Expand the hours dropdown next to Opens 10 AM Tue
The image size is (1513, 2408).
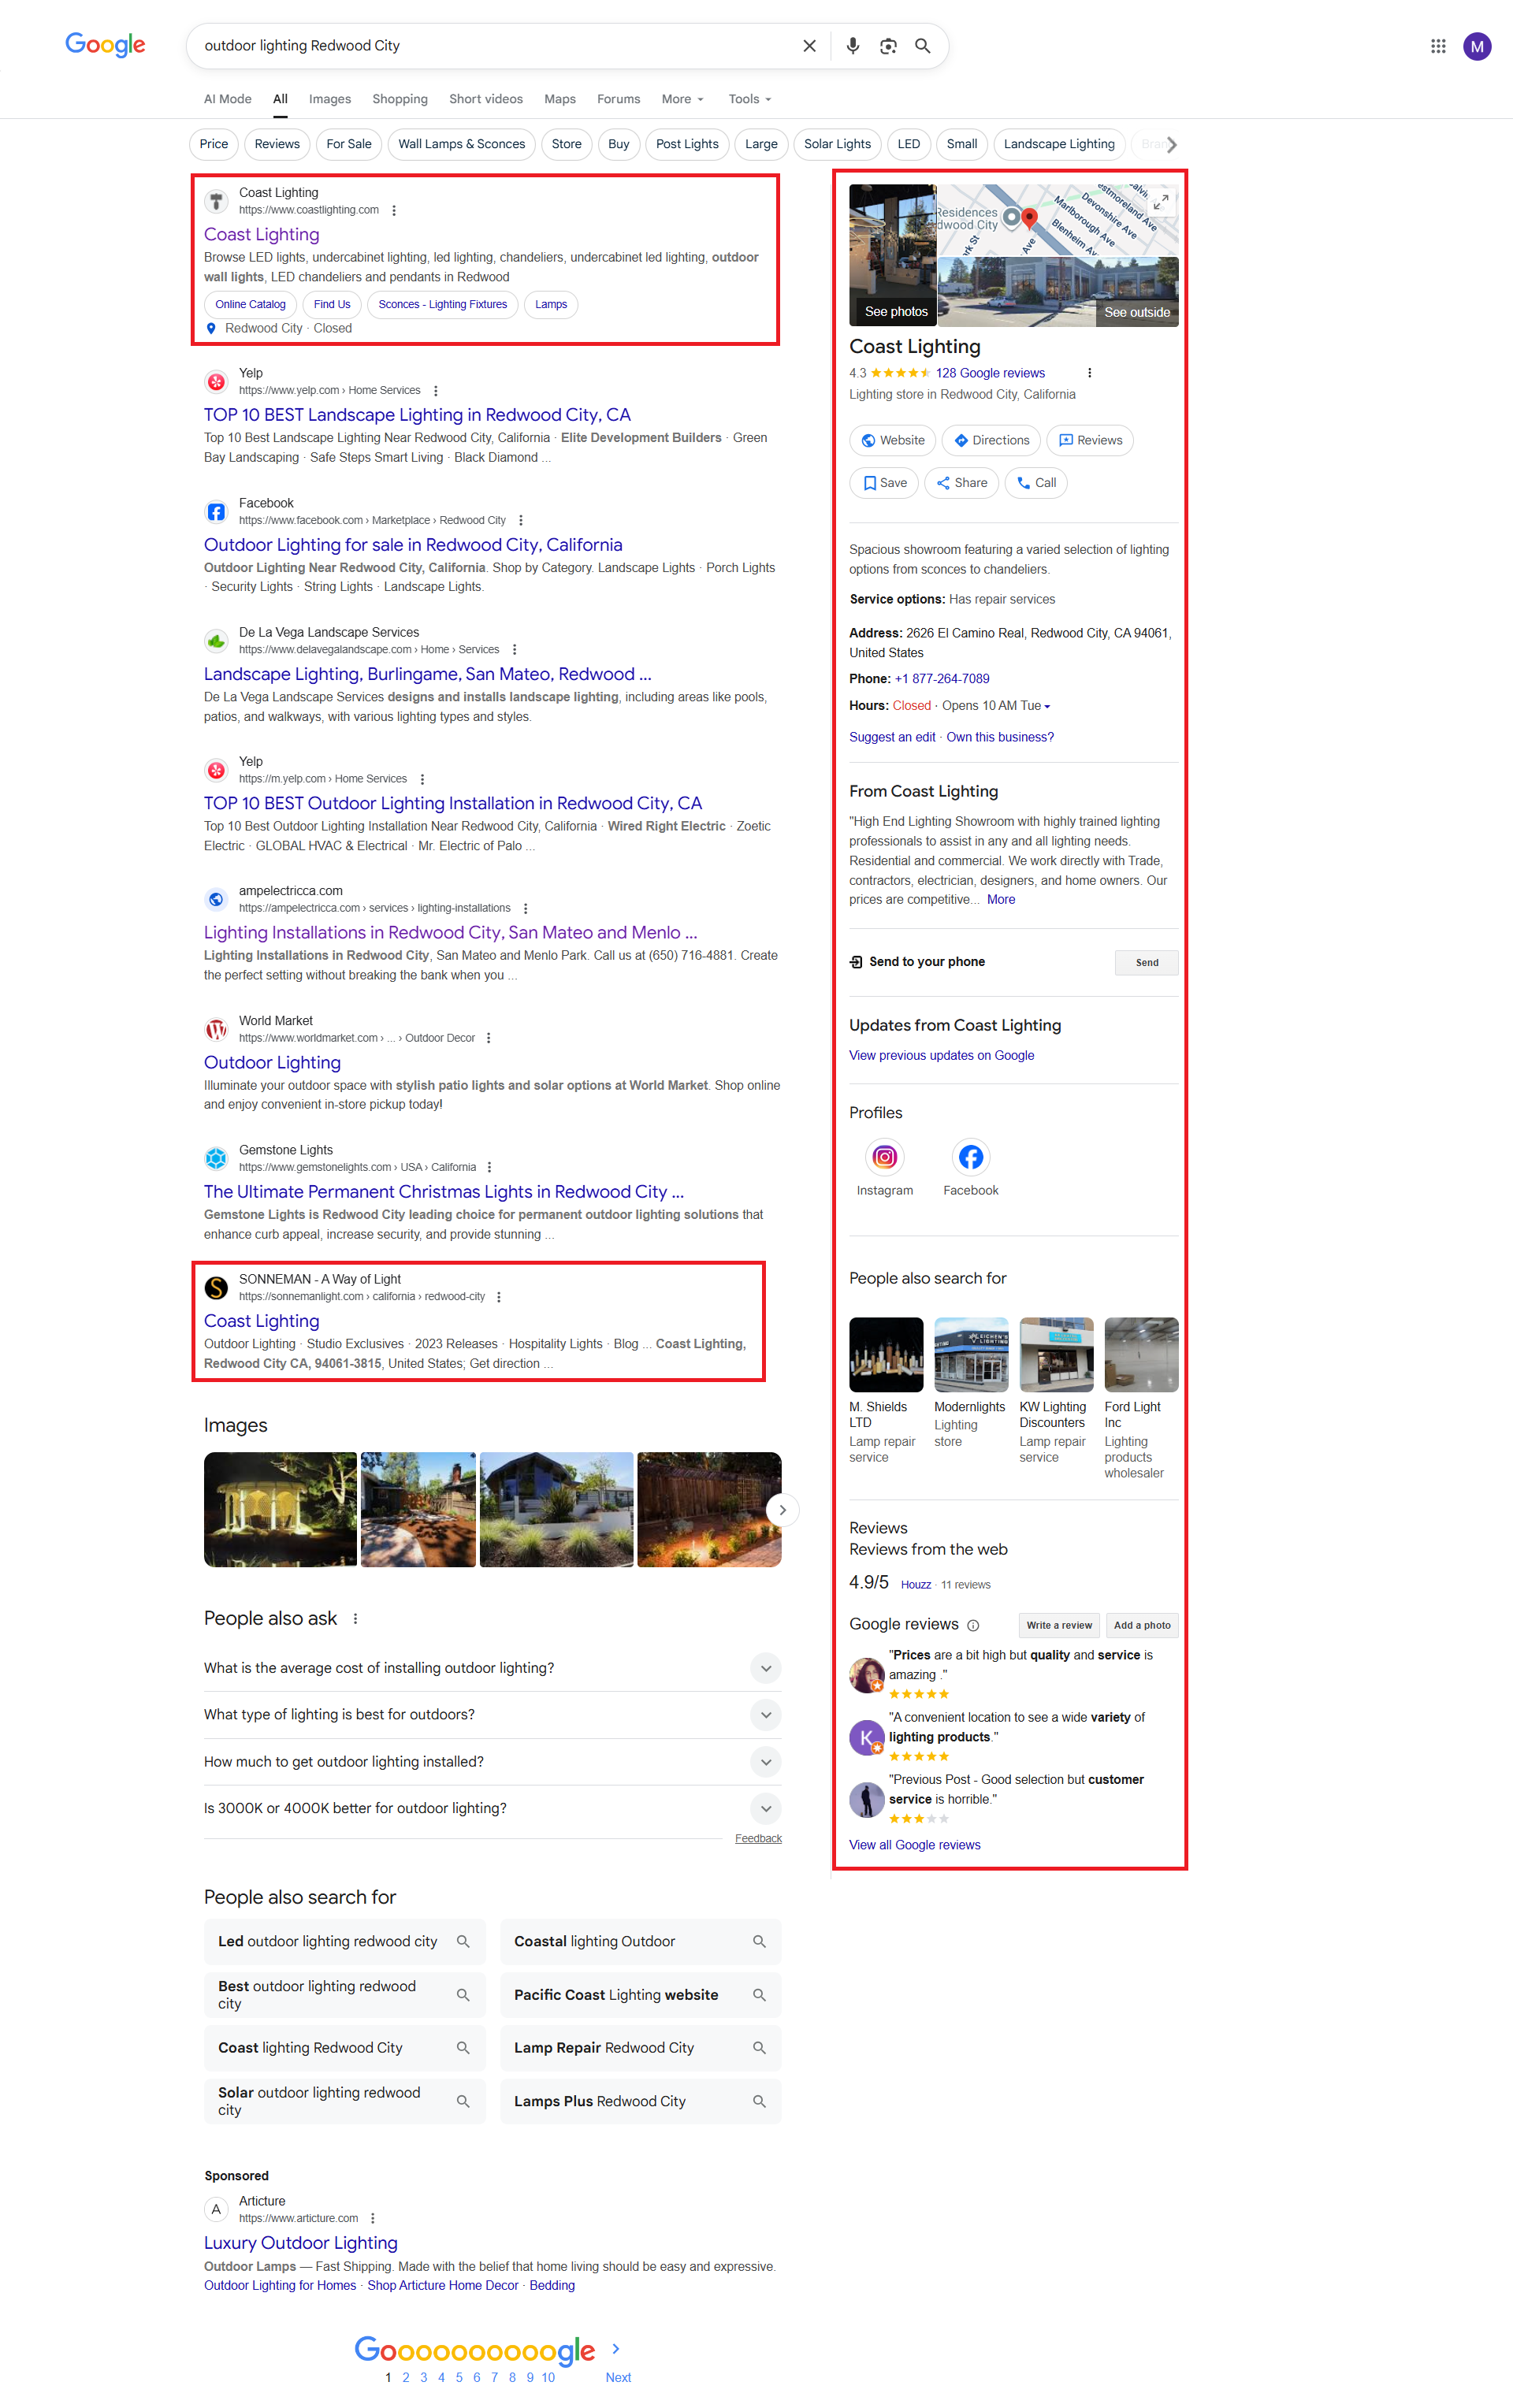point(1047,707)
